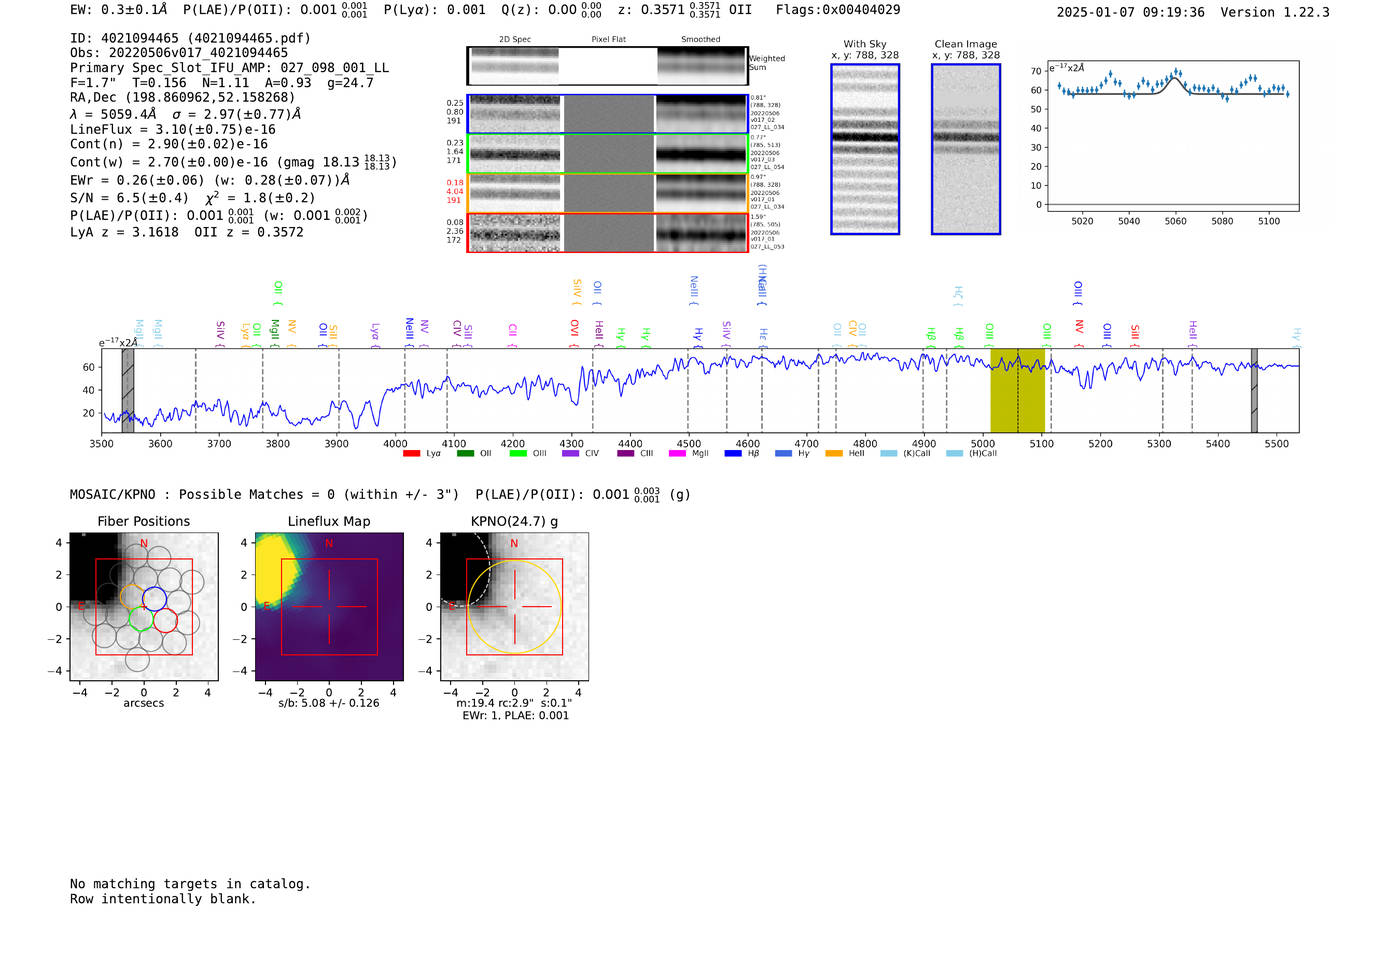Click the 2025-01-07 09:19:36 timestamp
Screen dimensions: 1400x953
click(x=1130, y=12)
